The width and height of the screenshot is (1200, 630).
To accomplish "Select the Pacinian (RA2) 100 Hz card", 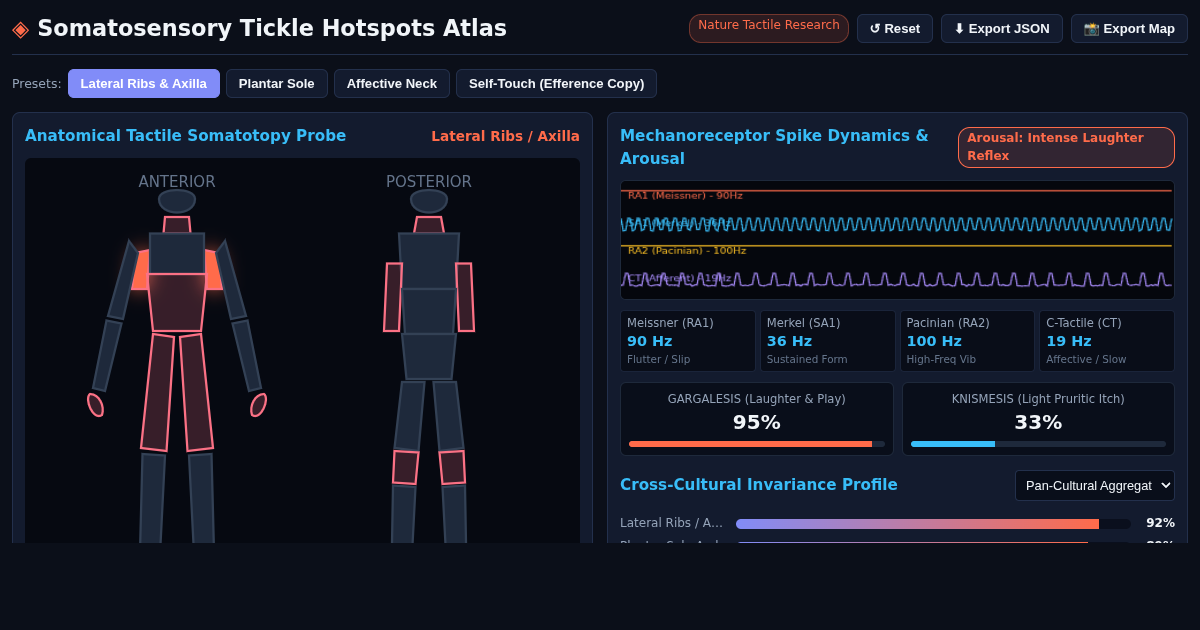I will point(967,341).
